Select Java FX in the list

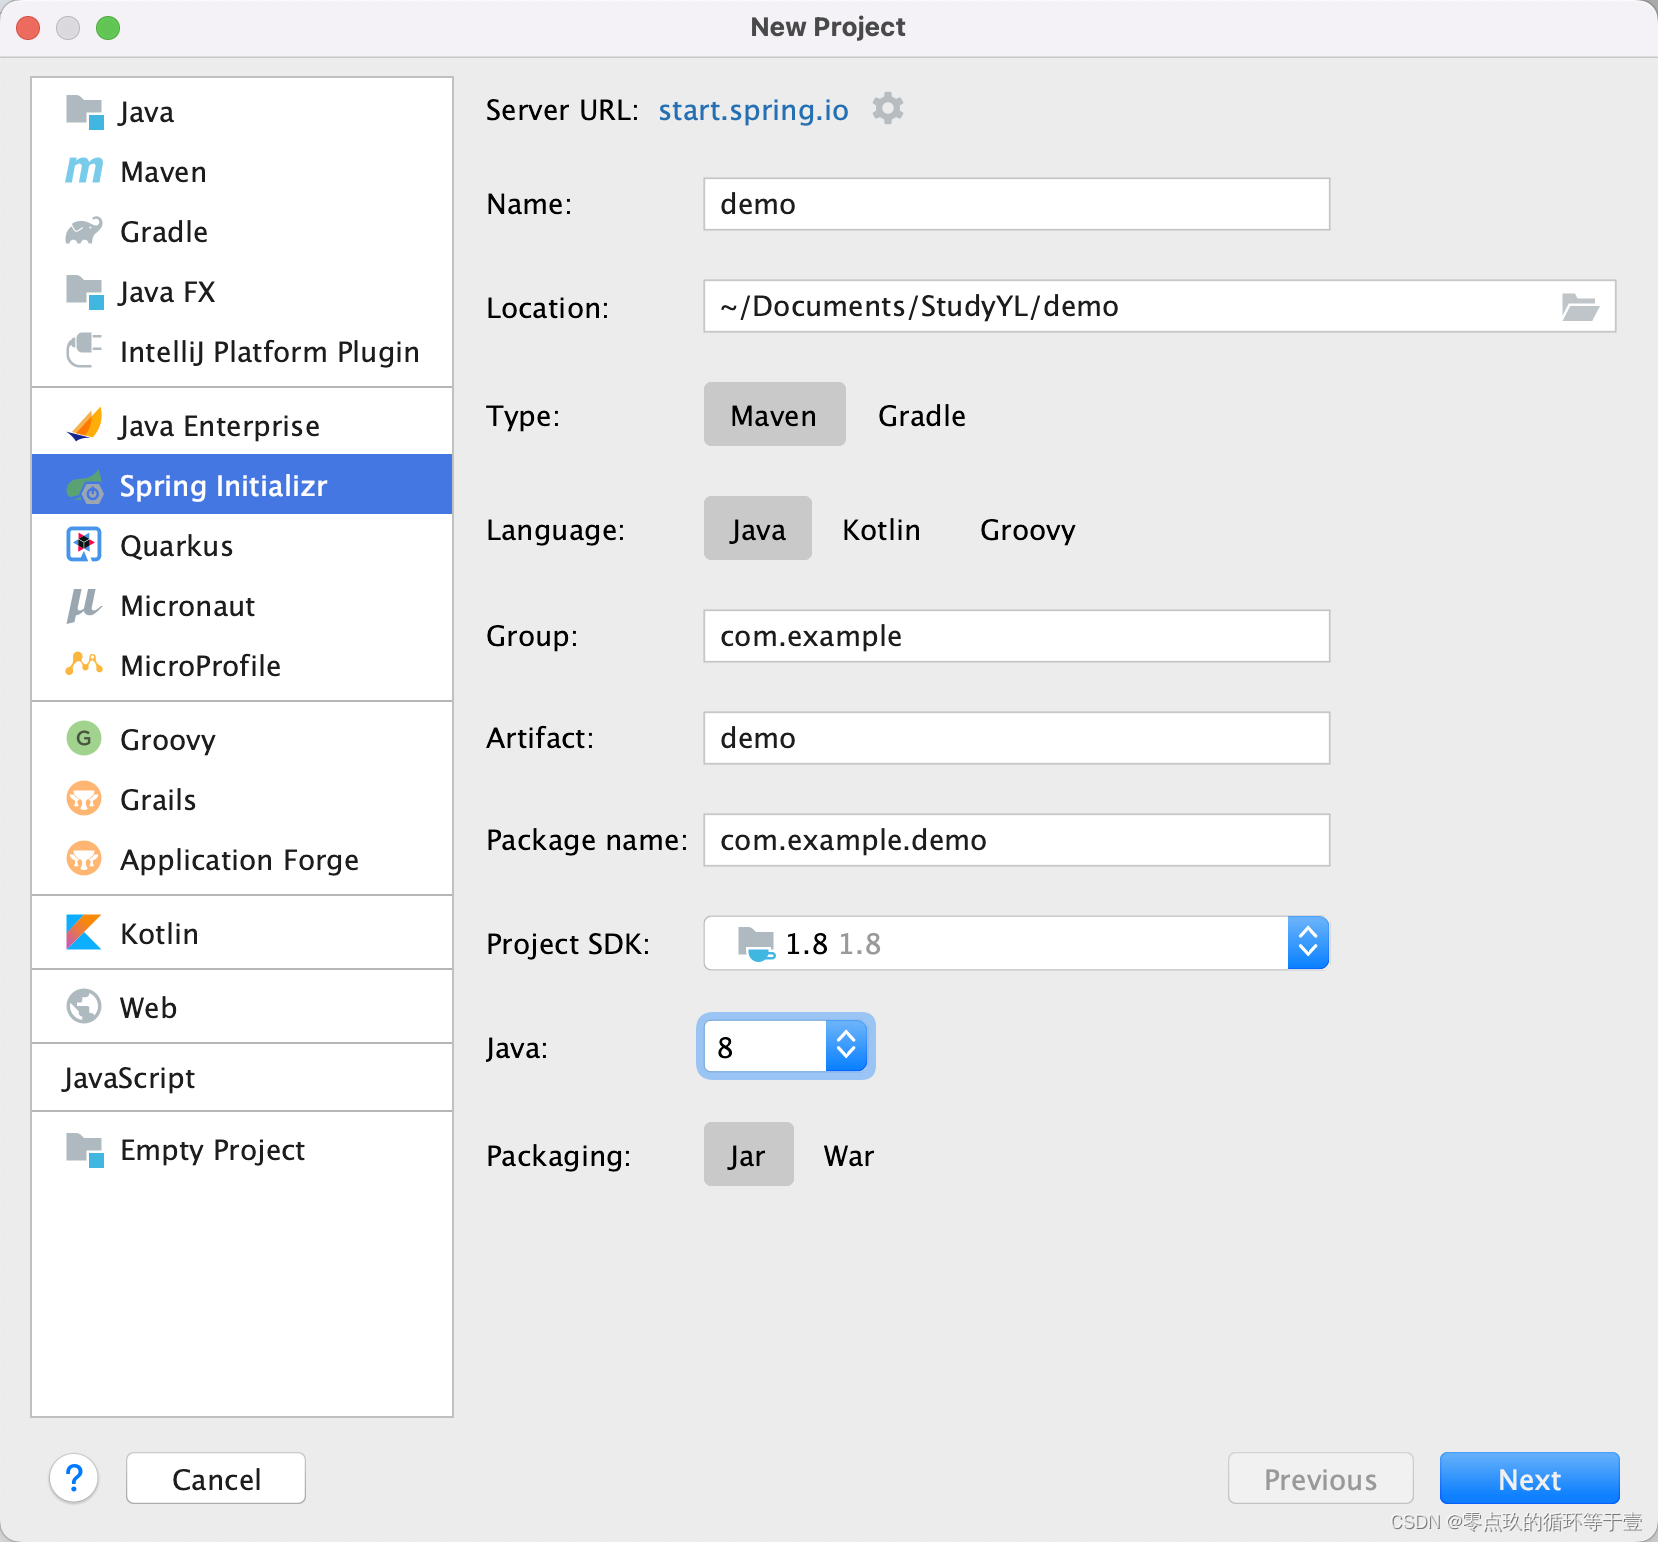tap(242, 292)
